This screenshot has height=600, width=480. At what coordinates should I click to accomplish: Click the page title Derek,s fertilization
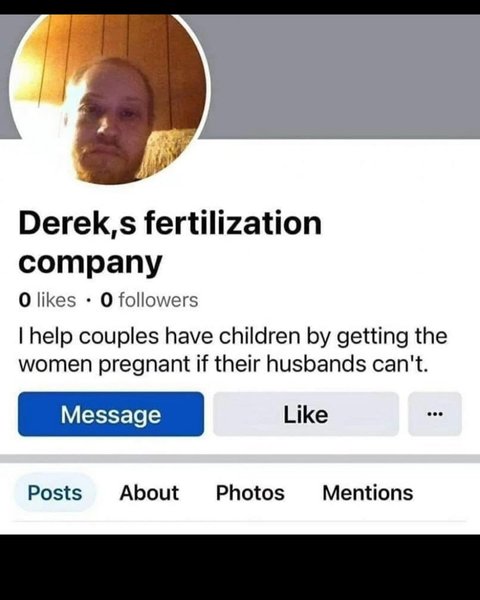(170, 223)
